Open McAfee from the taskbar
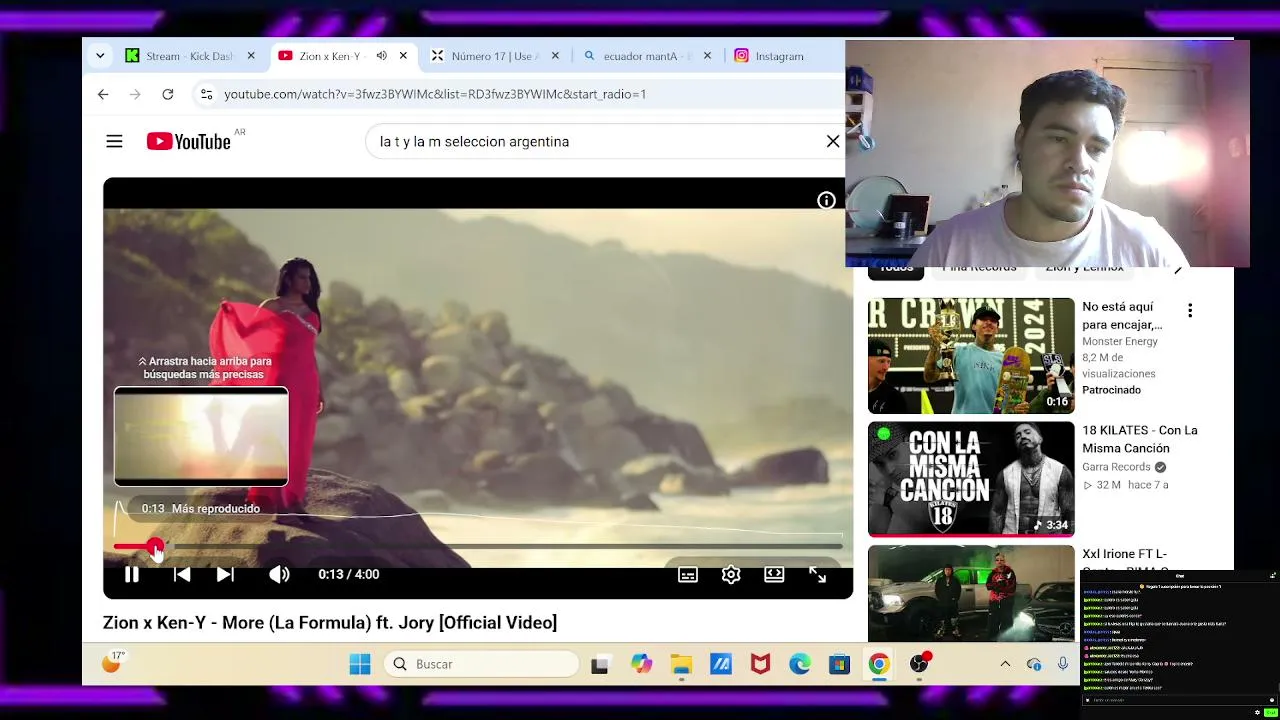Viewport: 1280px width, 720px height. 760,664
